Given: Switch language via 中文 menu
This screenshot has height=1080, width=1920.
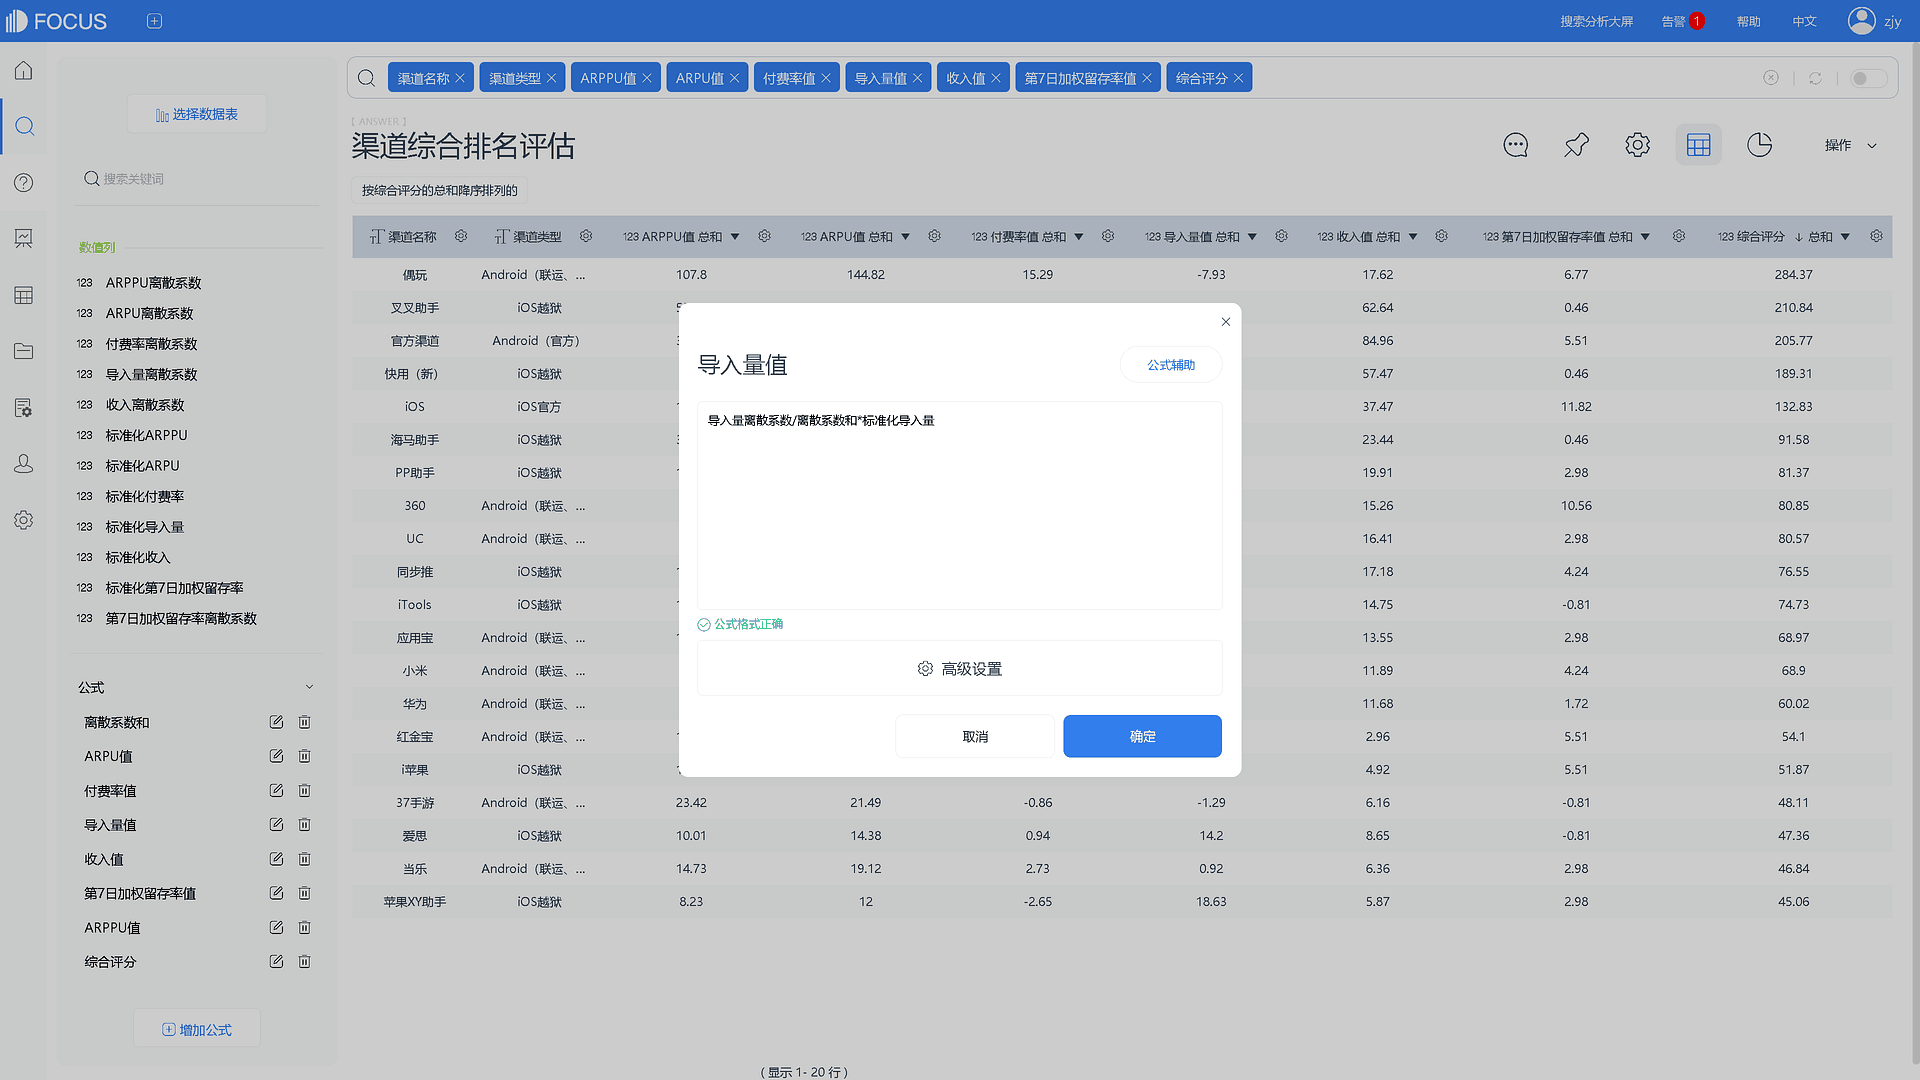Looking at the screenshot, I should (1804, 21).
